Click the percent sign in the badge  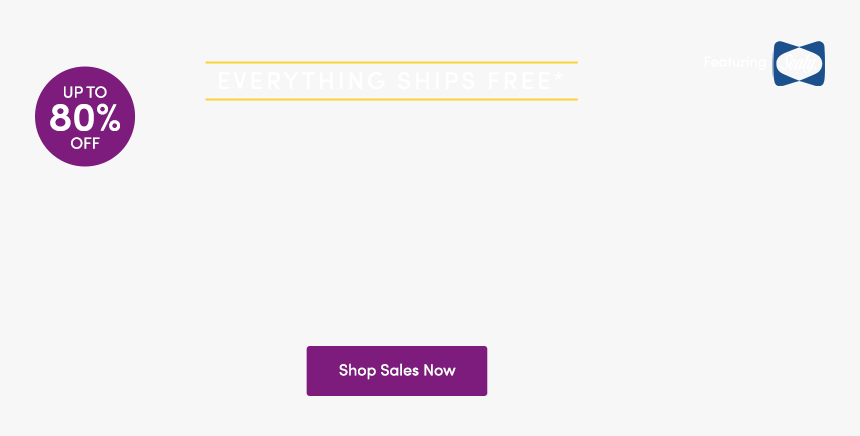[106, 118]
